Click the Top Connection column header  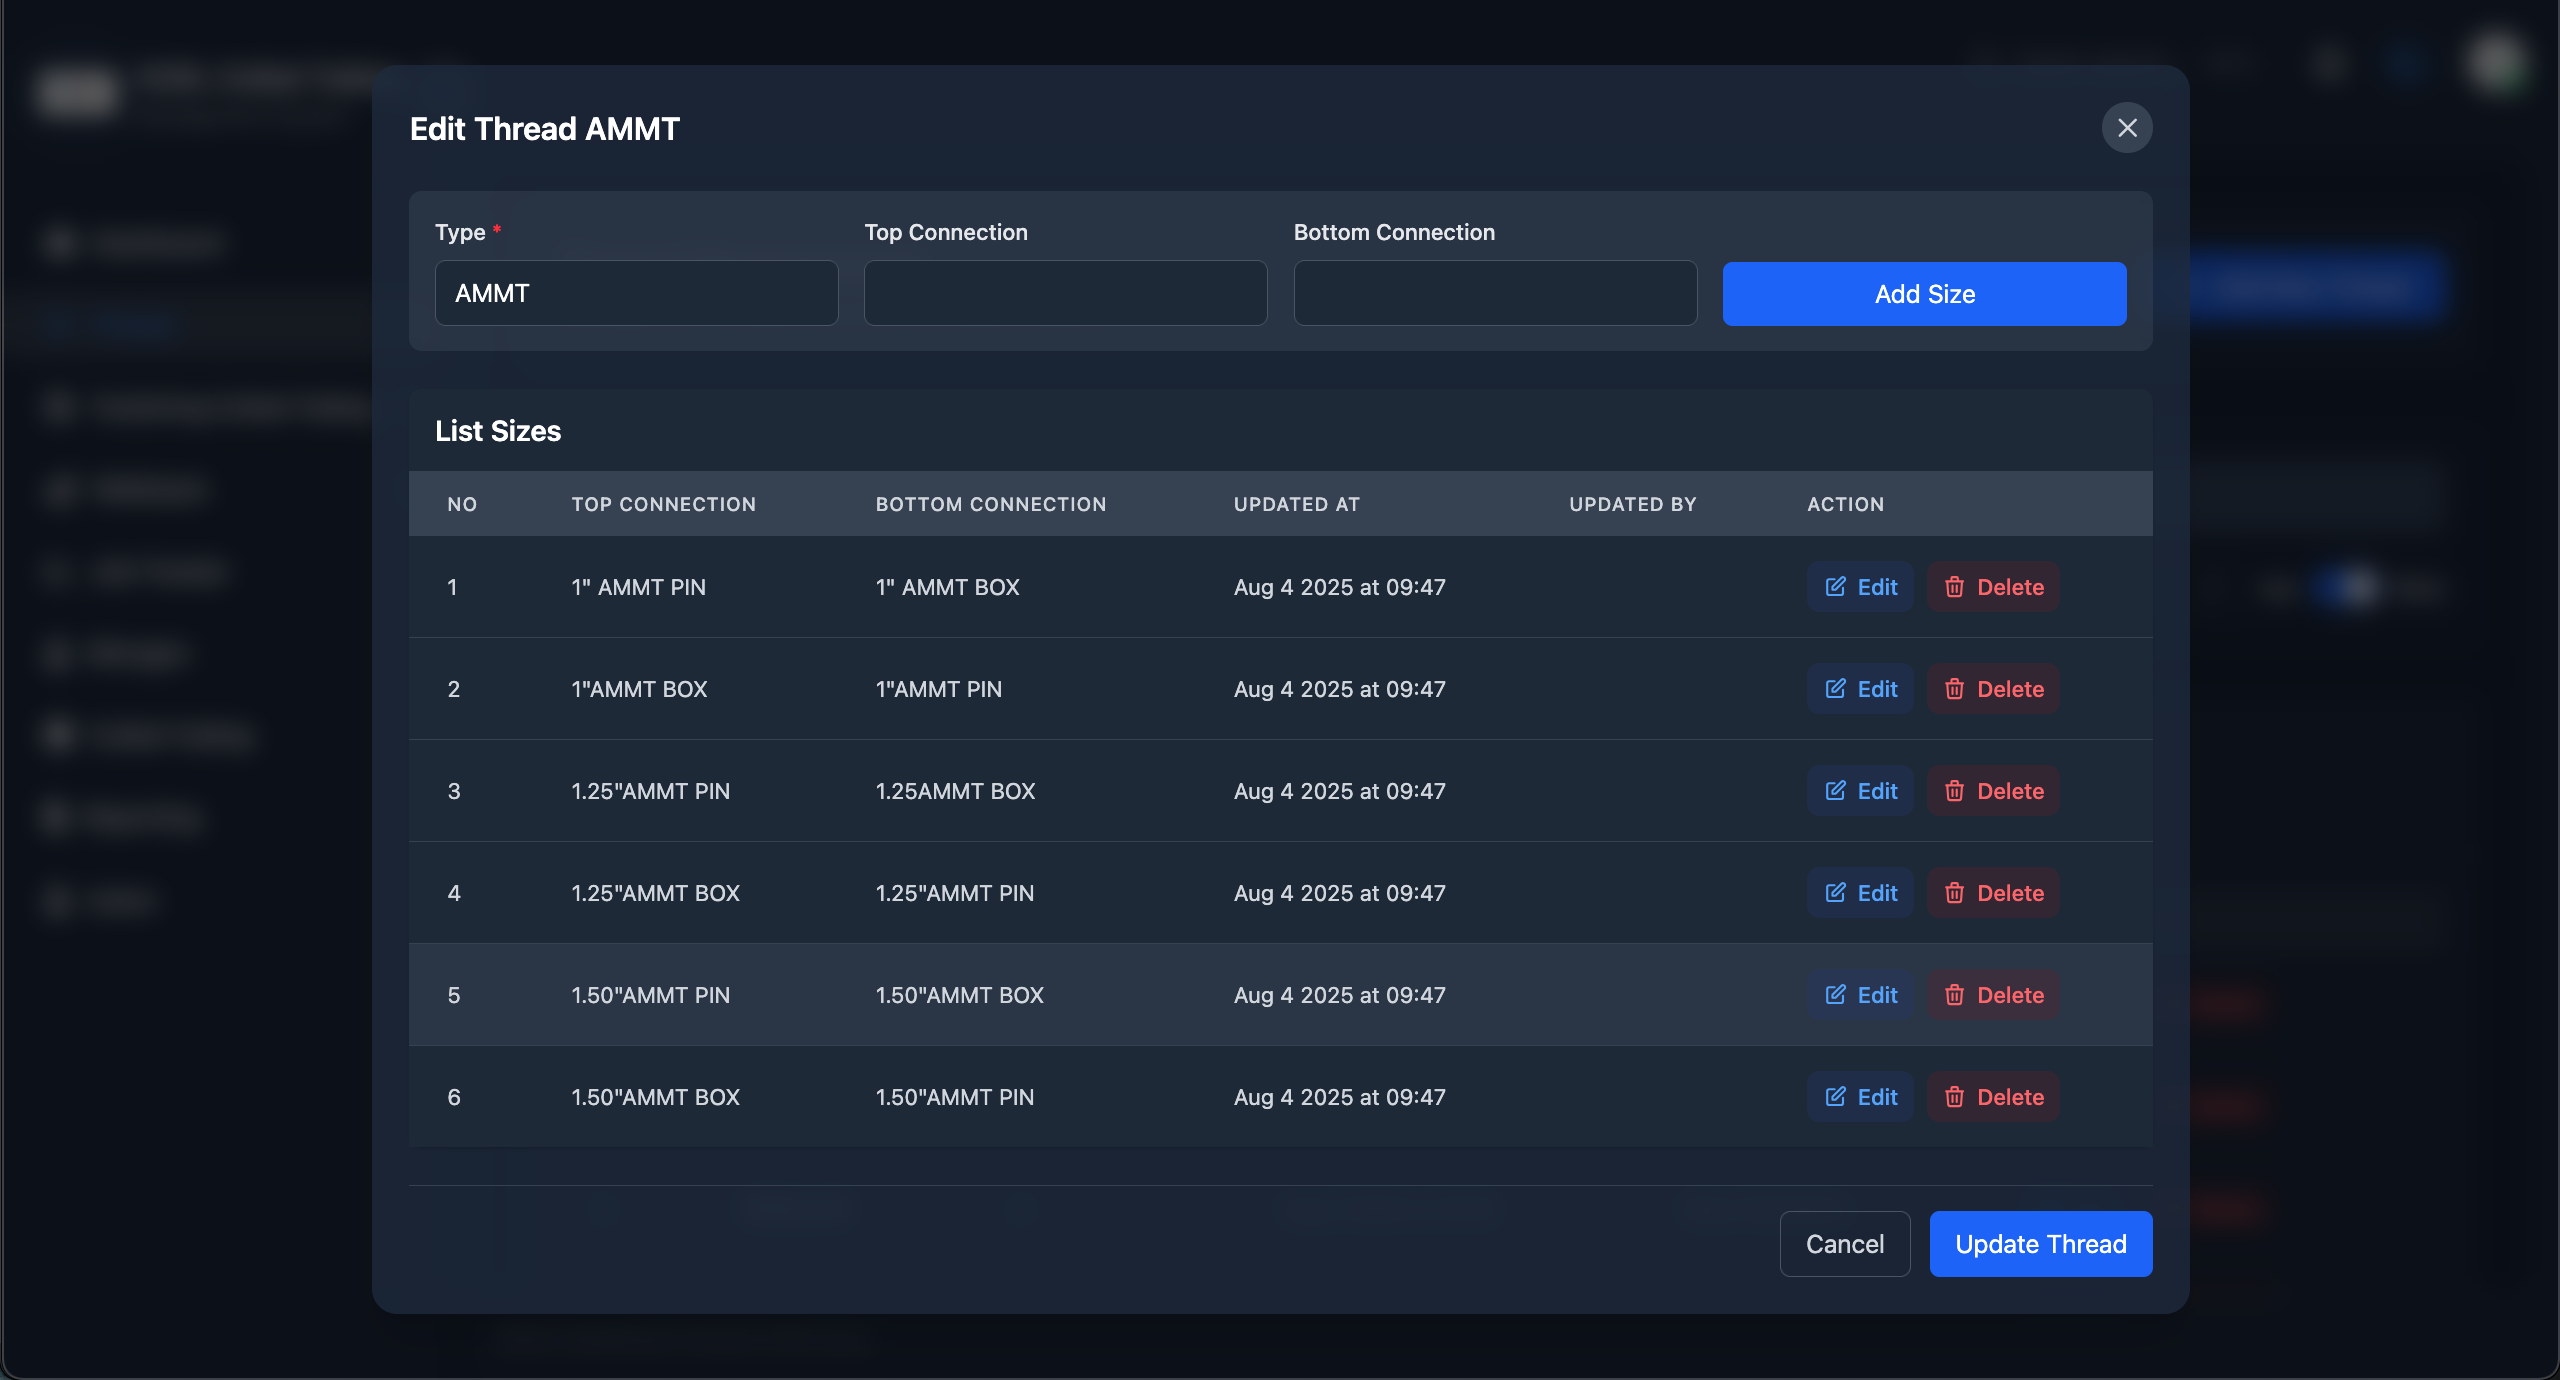click(663, 504)
